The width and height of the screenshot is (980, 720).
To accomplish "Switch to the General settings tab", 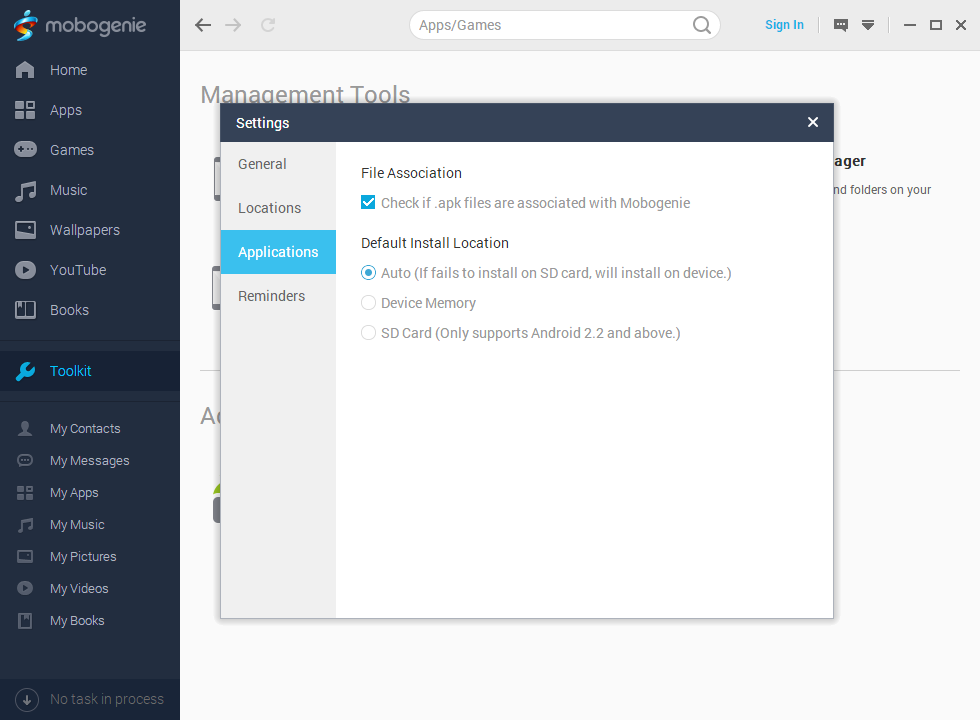I will tap(263, 164).
